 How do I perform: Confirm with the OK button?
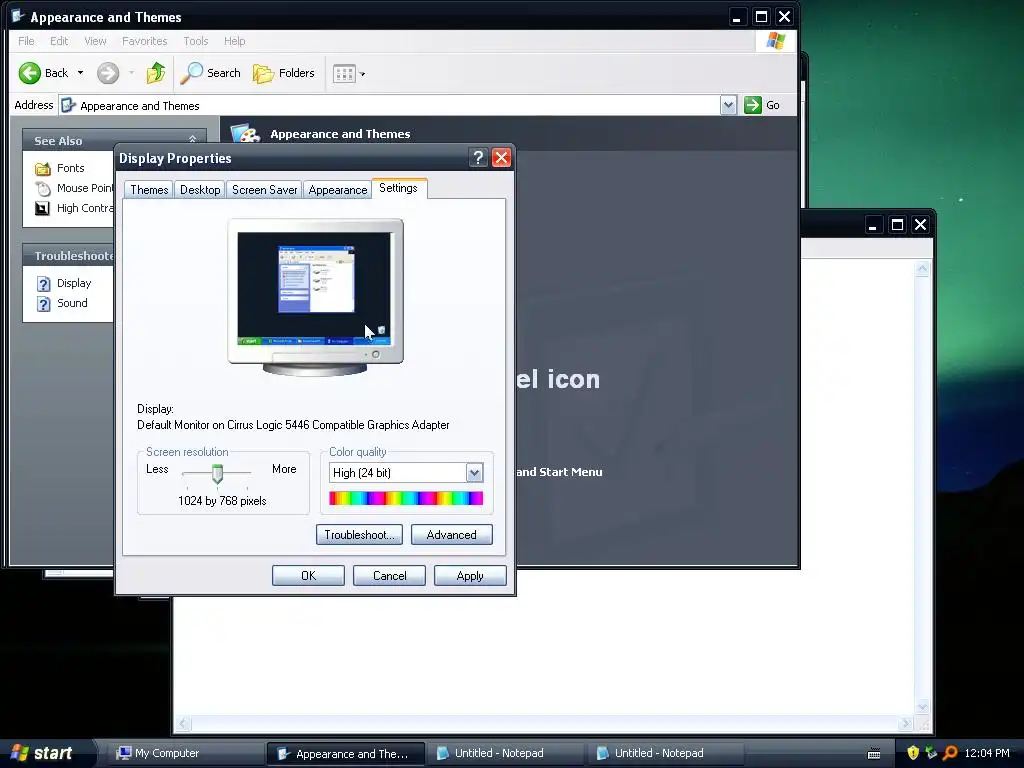(x=308, y=575)
